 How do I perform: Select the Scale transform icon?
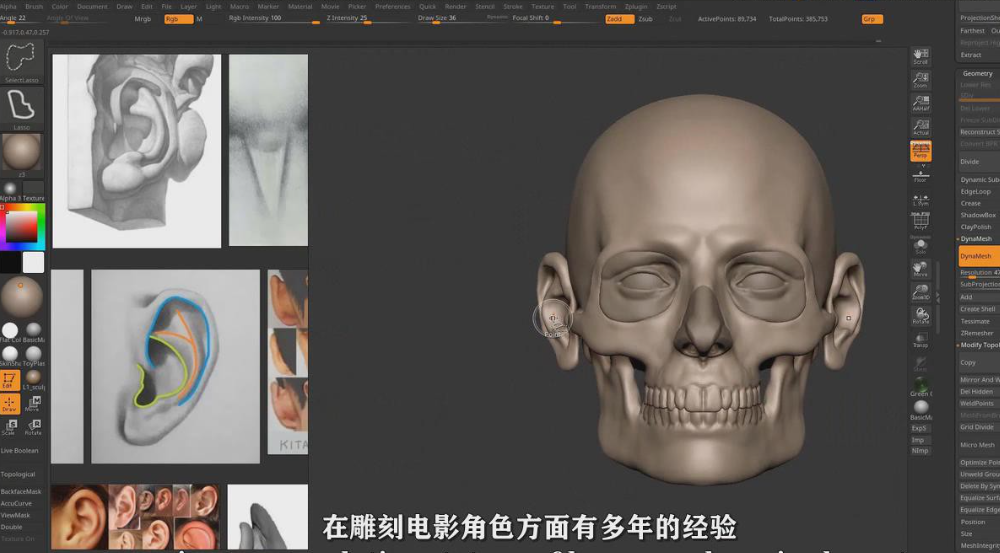(x=9, y=427)
